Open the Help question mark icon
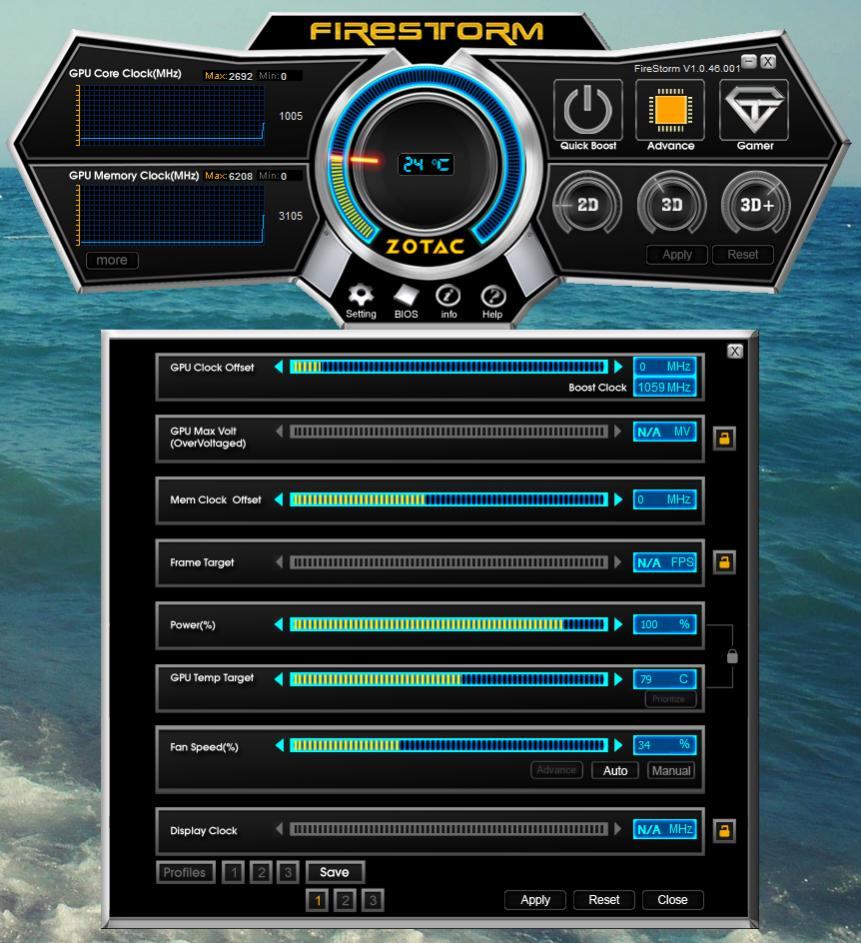 [493, 296]
